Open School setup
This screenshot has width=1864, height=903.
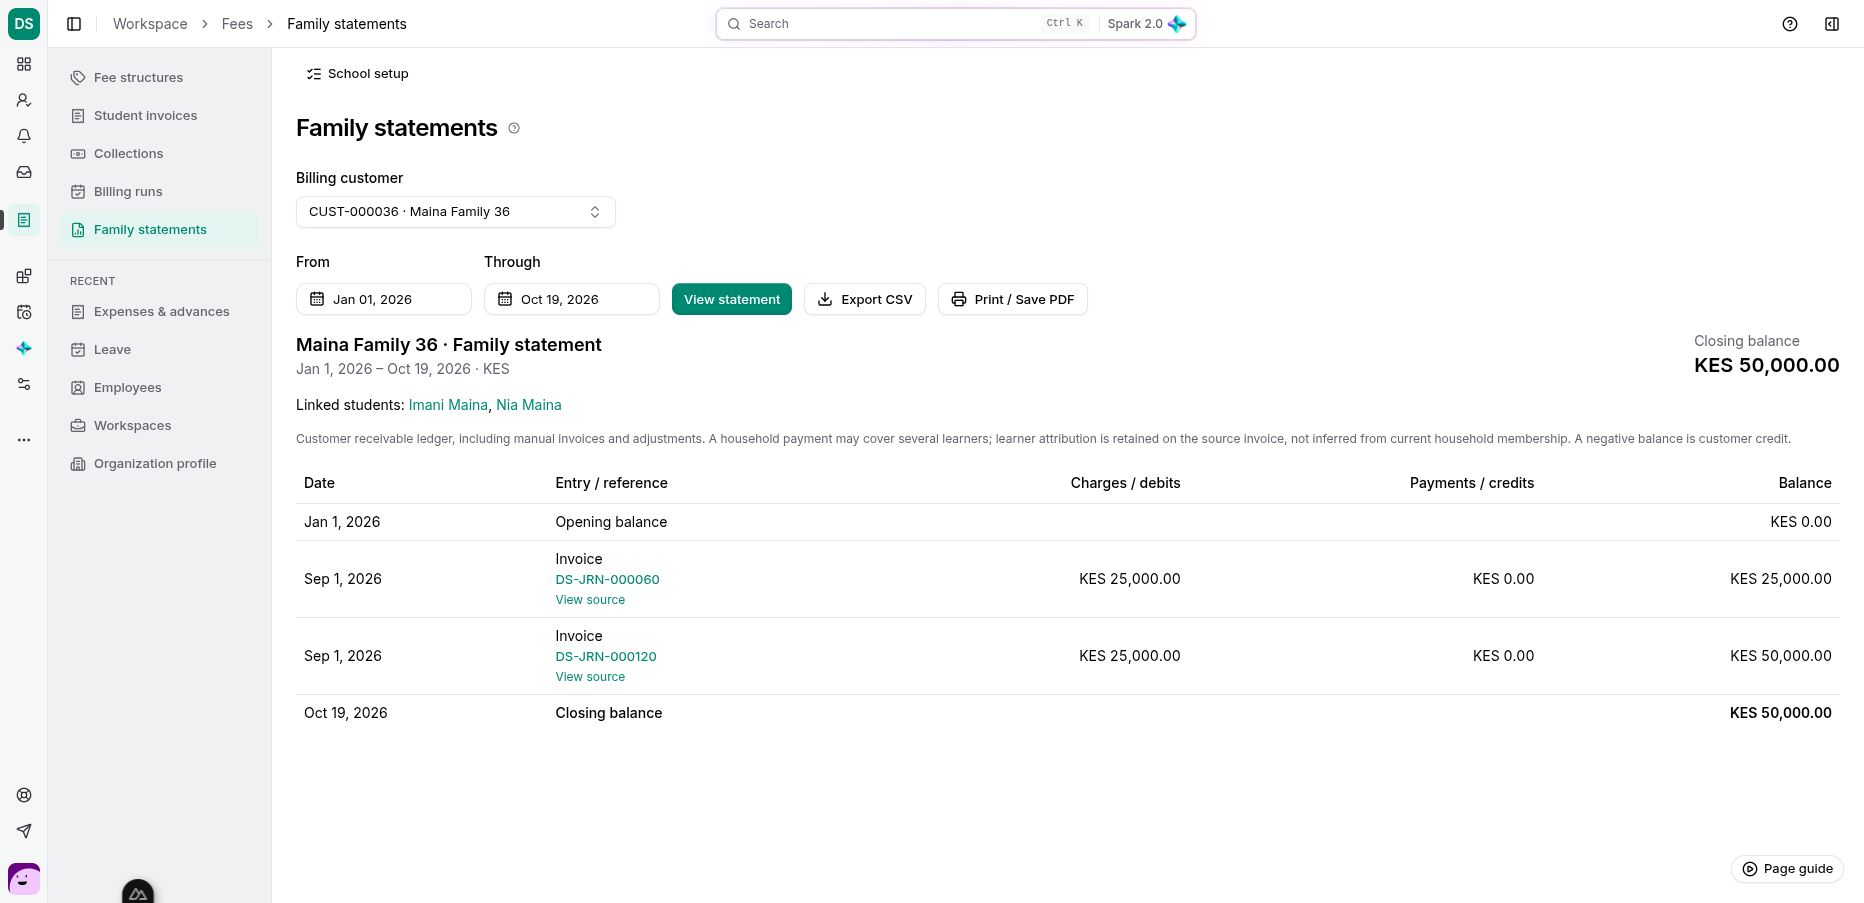[357, 74]
